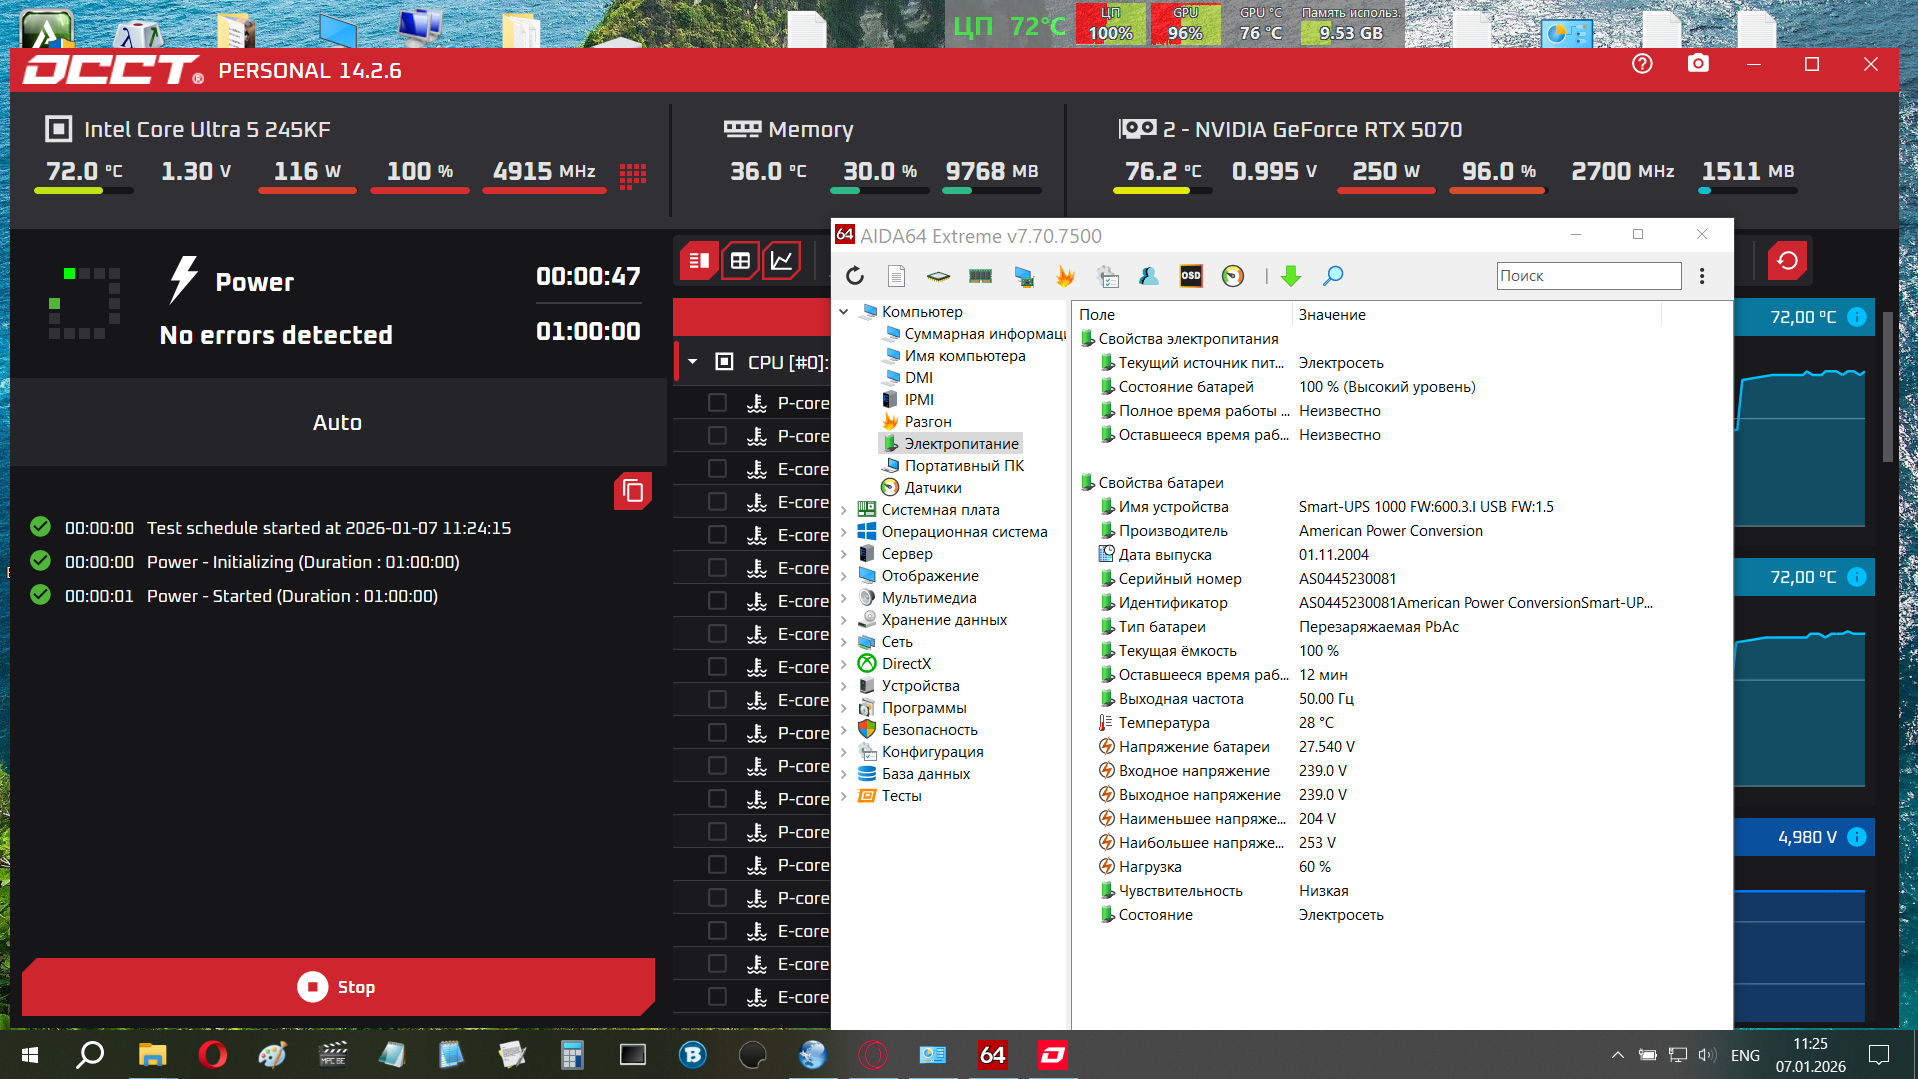1918x1079 pixels.
Task: Select Портативный ПК in the tree
Action: pos(964,466)
